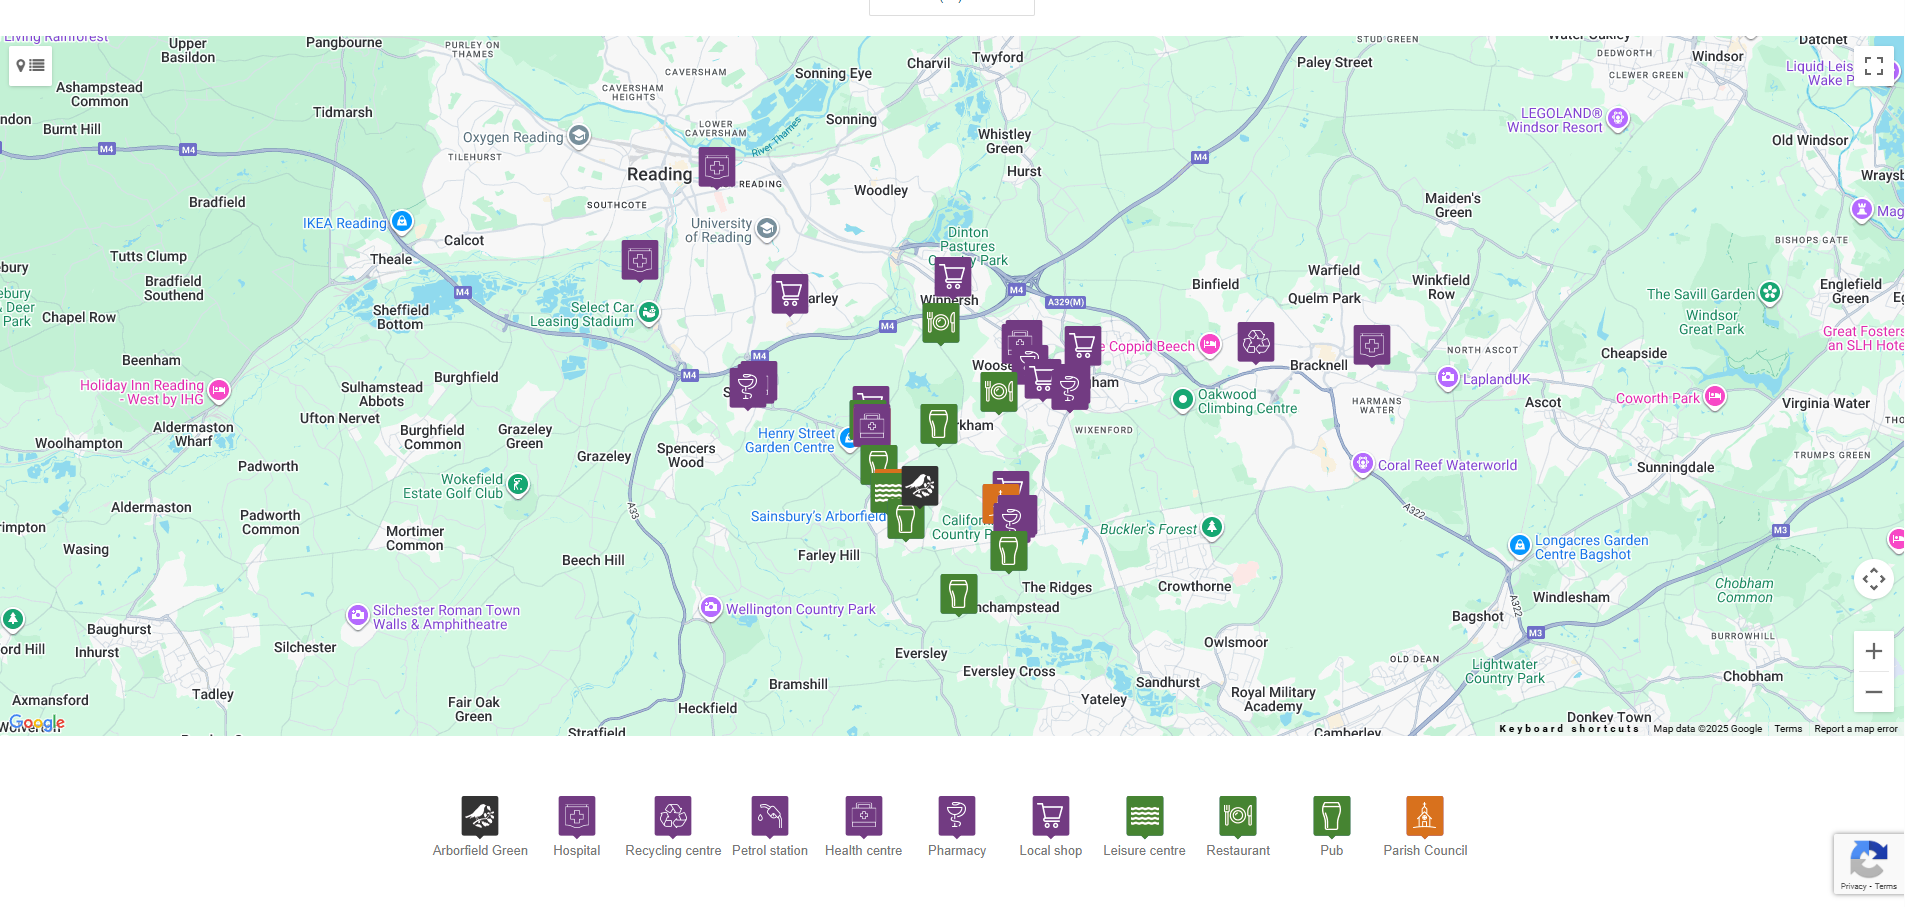Zoom out using the minus button
Screen dimensions: 1905x907
pos(1874,691)
